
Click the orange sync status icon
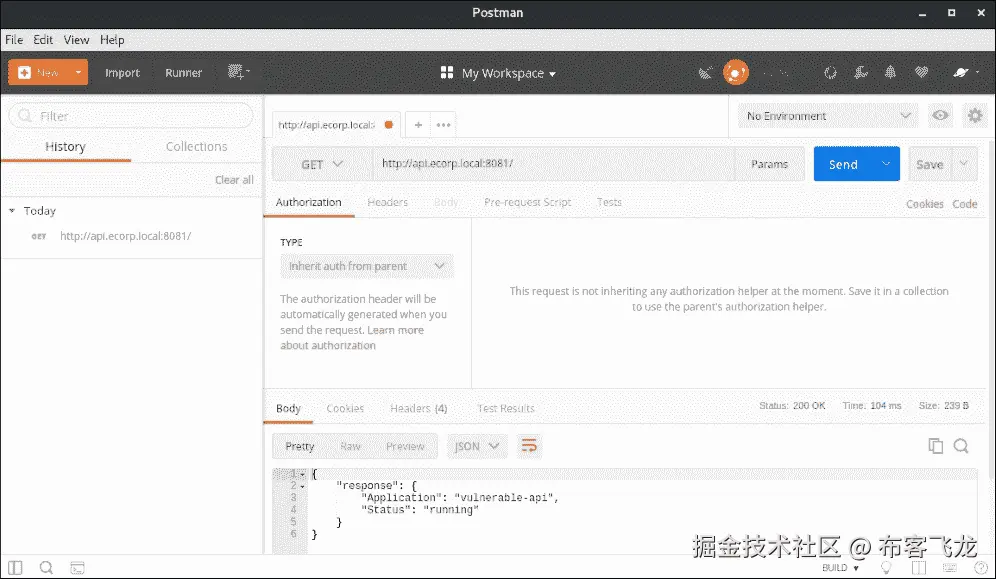[736, 73]
